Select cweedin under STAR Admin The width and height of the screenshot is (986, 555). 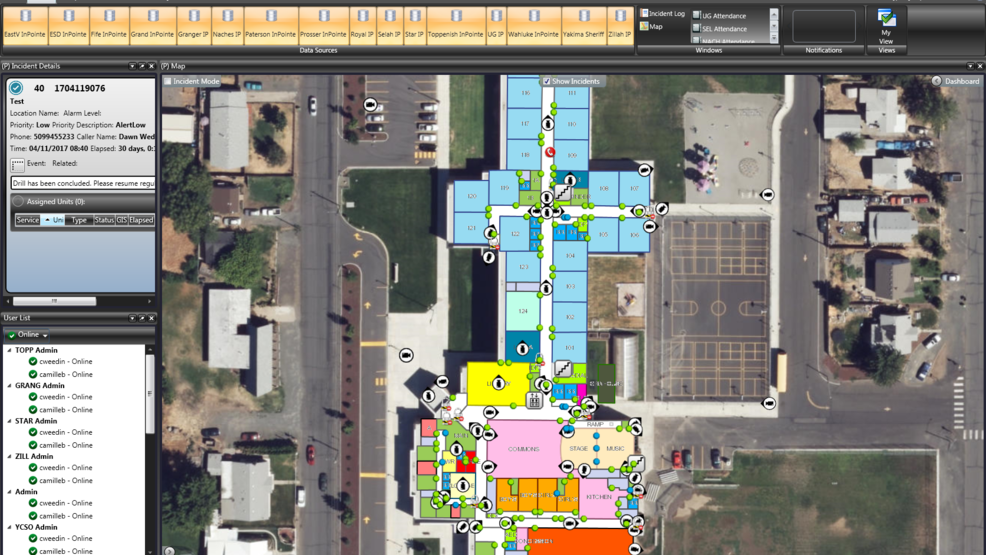click(x=60, y=432)
